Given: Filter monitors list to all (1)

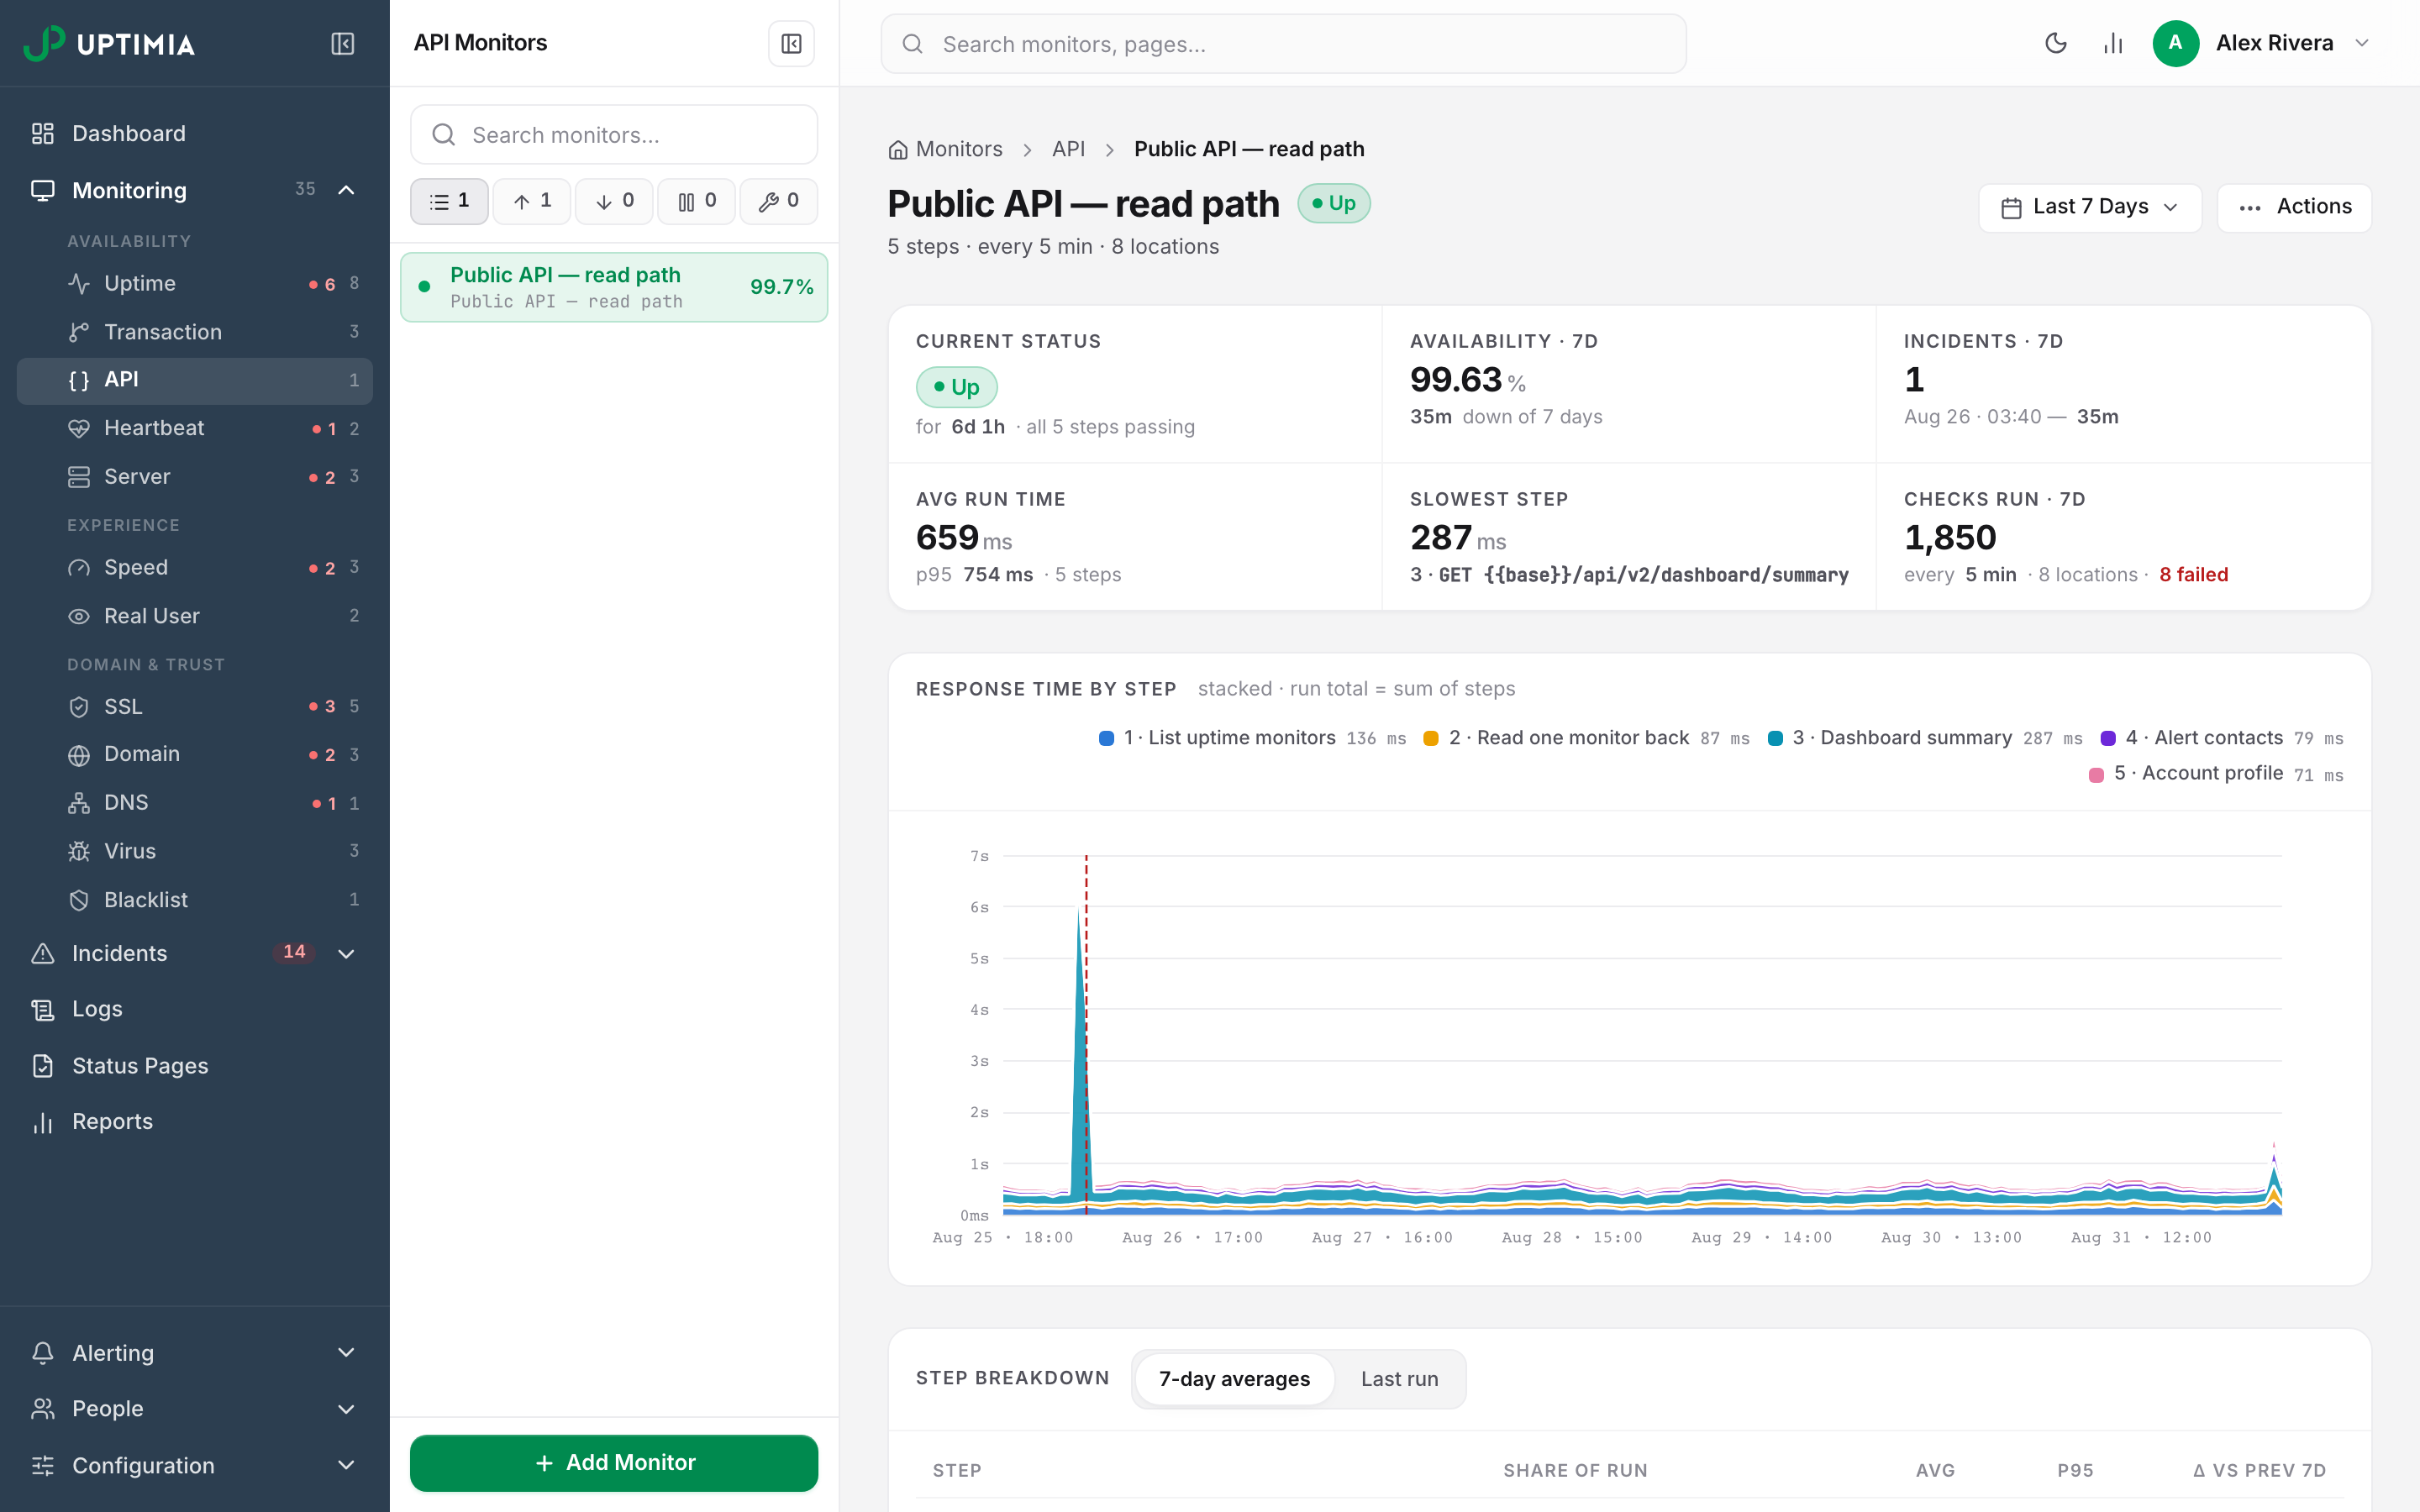Looking at the screenshot, I should point(449,201).
